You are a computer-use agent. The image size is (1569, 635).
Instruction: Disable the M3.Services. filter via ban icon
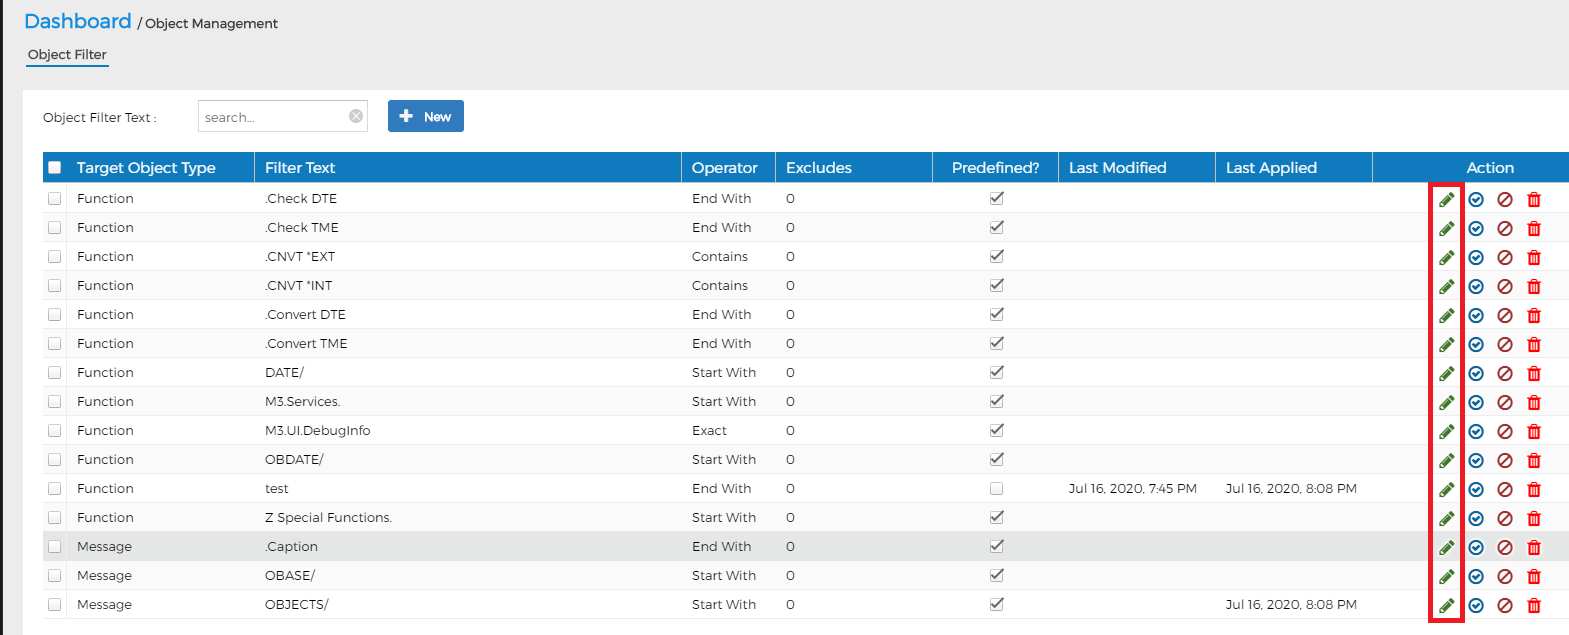coord(1505,402)
